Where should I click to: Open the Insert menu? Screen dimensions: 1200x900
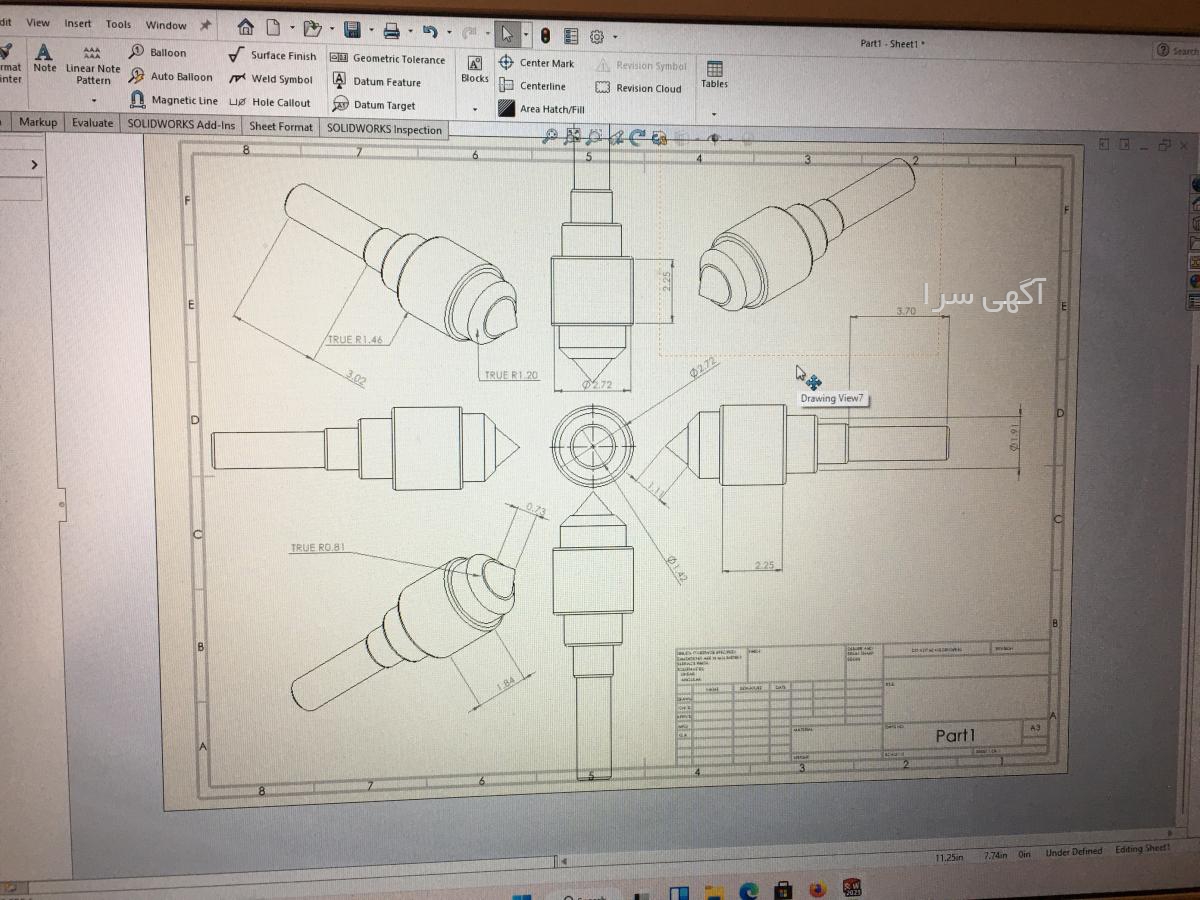point(77,23)
